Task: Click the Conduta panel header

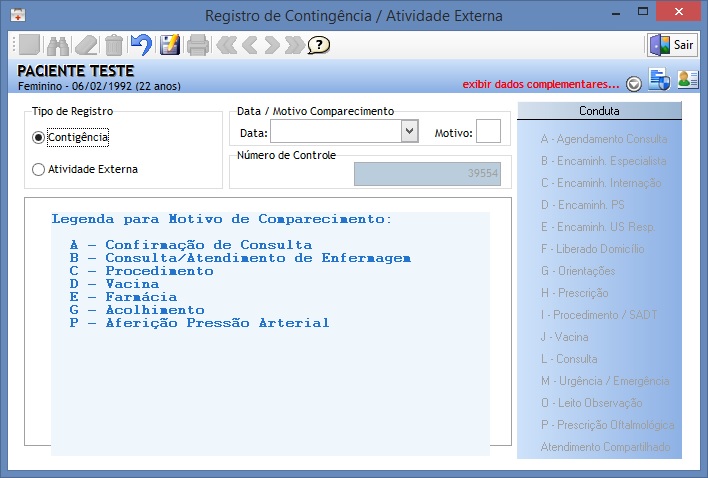Action: click(x=599, y=111)
